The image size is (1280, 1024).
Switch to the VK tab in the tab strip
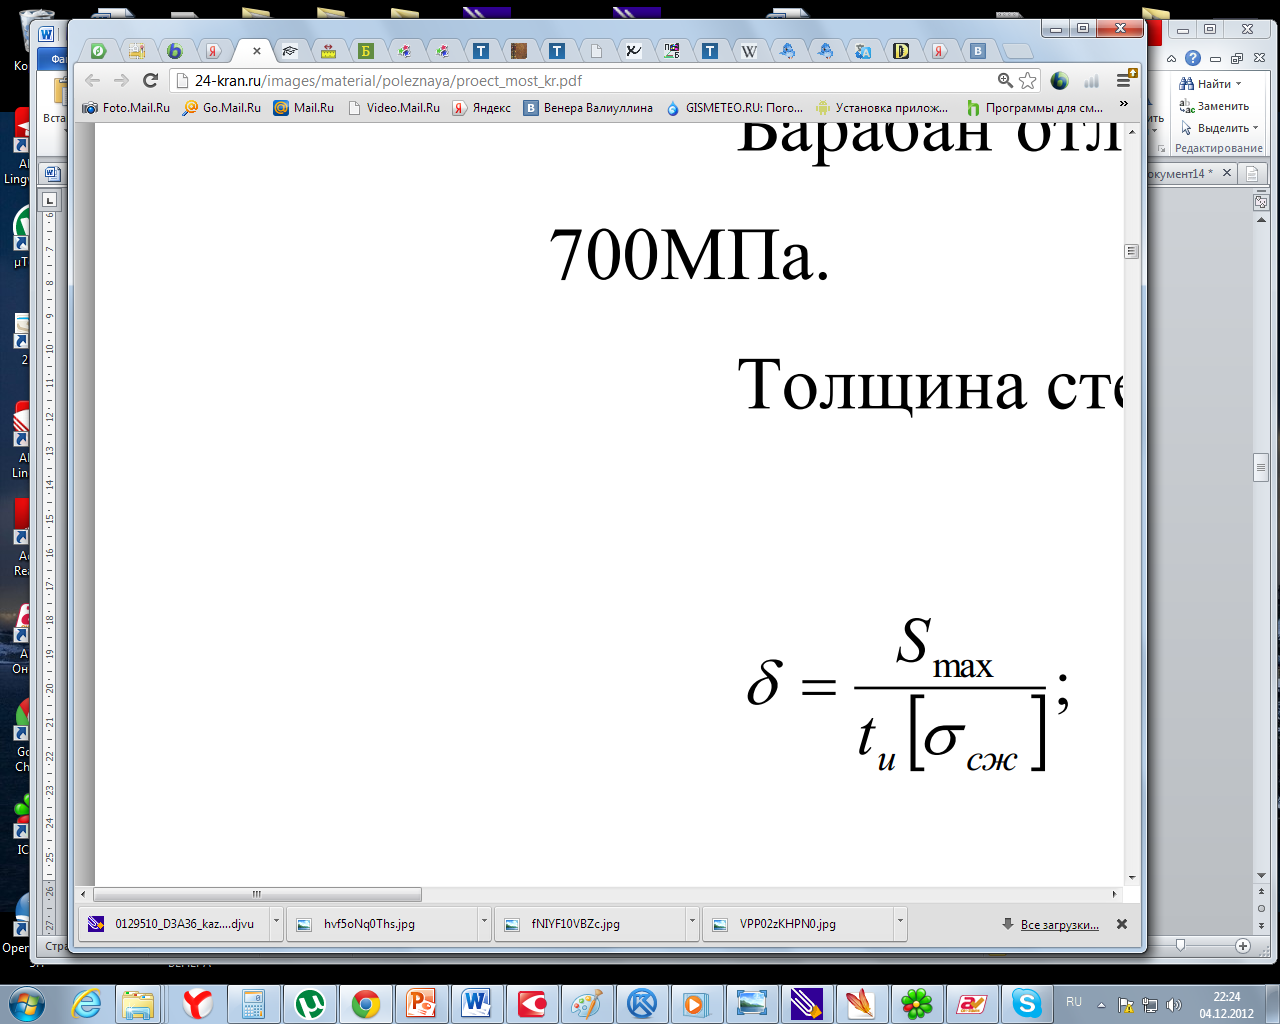click(x=978, y=51)
